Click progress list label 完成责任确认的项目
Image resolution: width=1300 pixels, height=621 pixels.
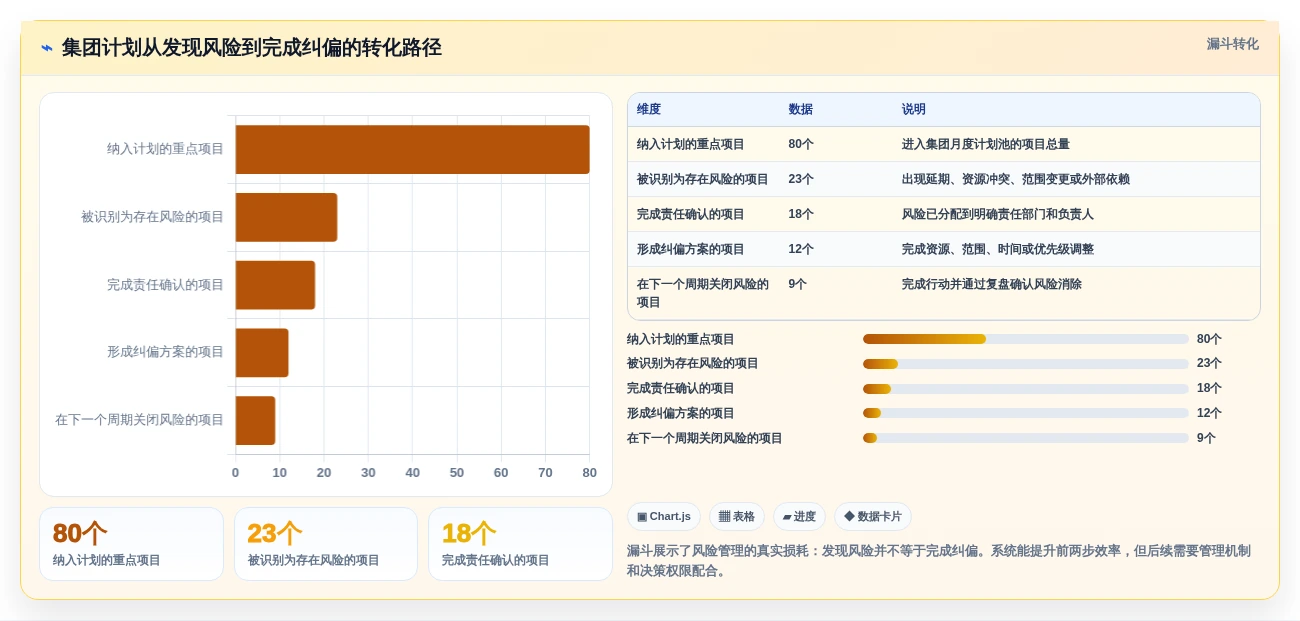click(681, 388)
